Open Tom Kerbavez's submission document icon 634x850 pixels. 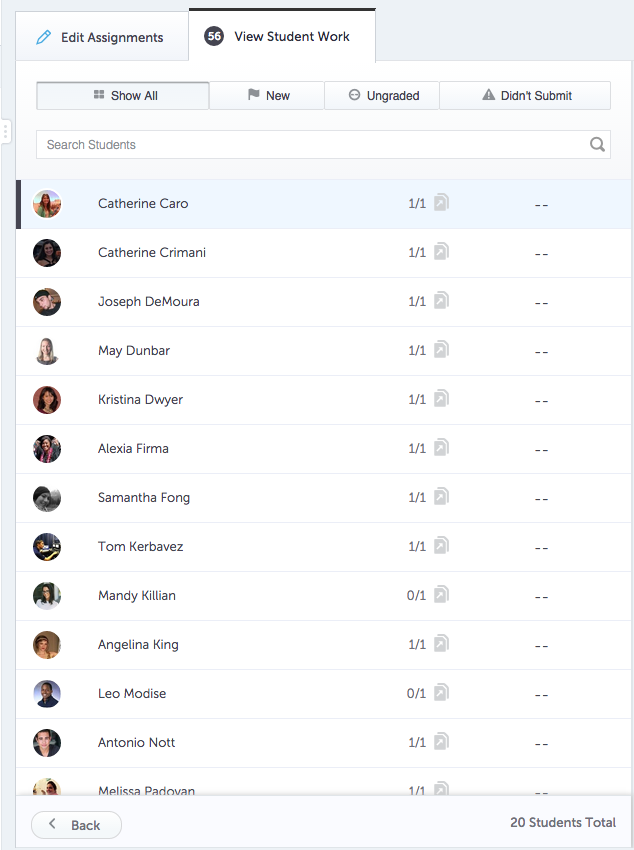(x=441, y=546)
